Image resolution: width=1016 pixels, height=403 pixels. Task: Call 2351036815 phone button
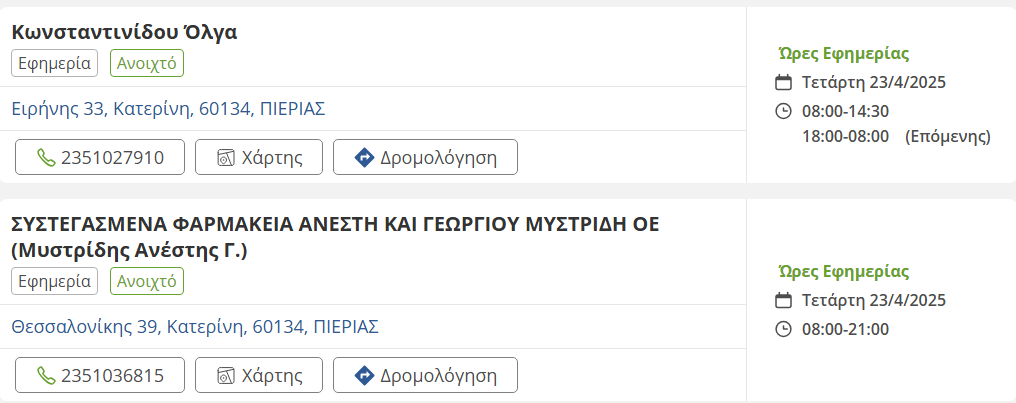(x=100, y=376)
